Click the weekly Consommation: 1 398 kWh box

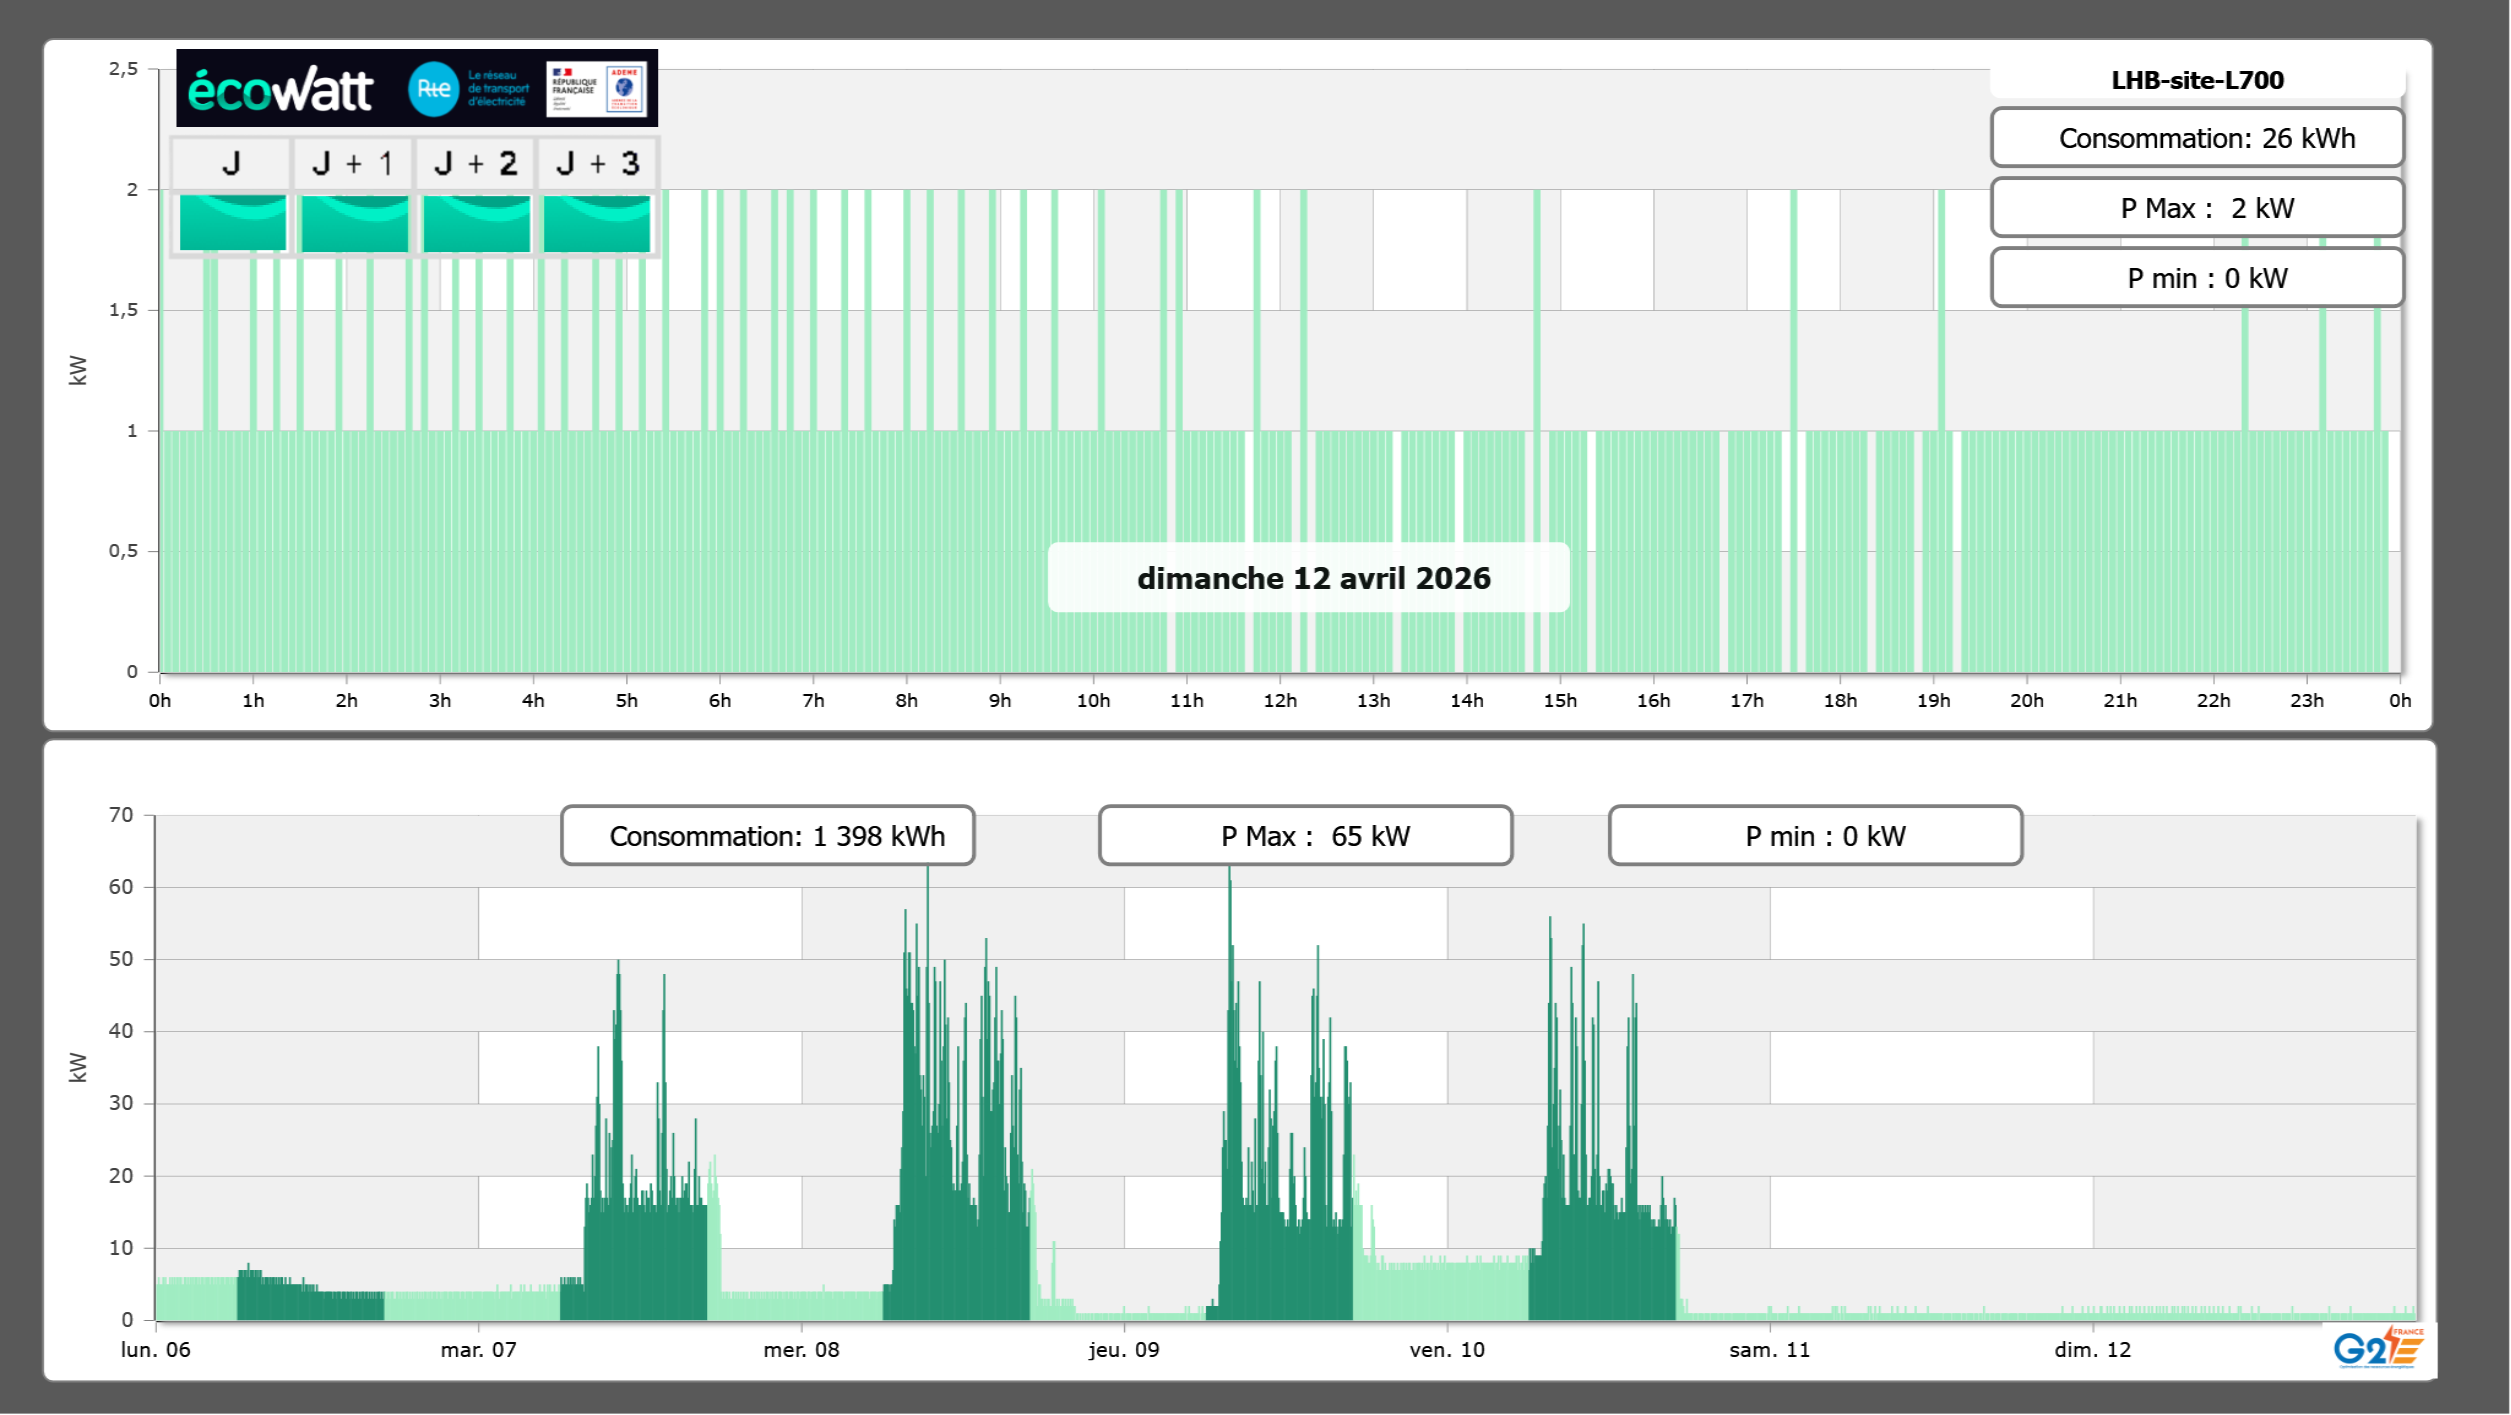point(768,836)
